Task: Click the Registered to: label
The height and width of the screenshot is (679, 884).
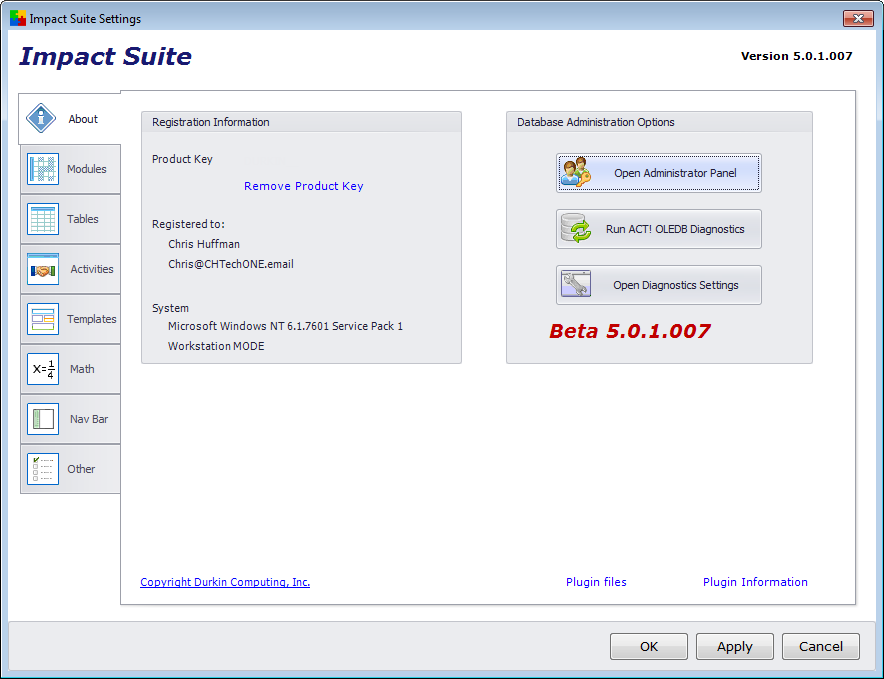Action: [188, 224]
